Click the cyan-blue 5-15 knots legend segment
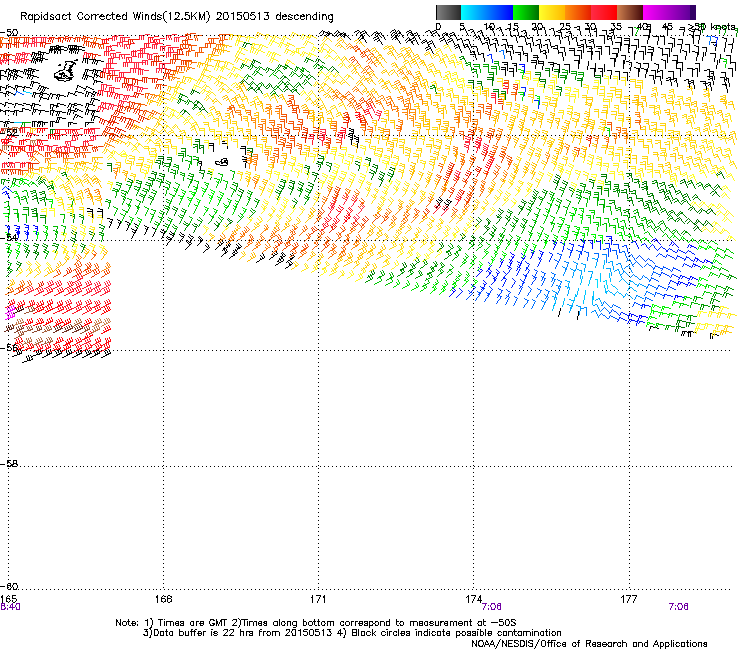This screenshot has width=740, height=650. [487, 12]
